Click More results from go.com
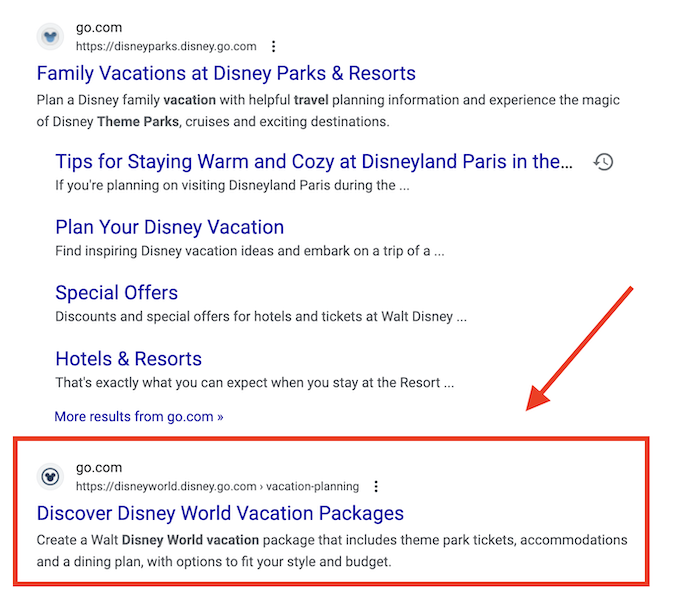The width and height of the screenshot is (700, 593). [139, 417]
